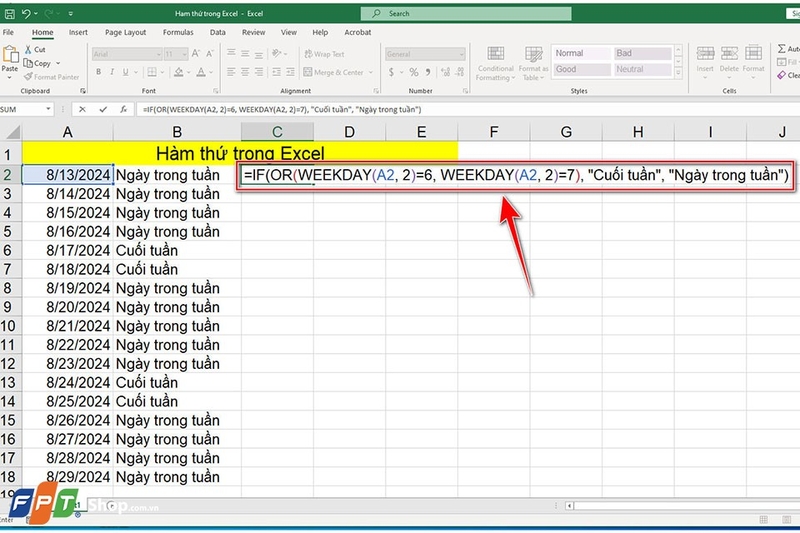Toggle center horizontal alignment
Image resolution: width=800 pixels, height=533 pixels.
click(245, 72)
